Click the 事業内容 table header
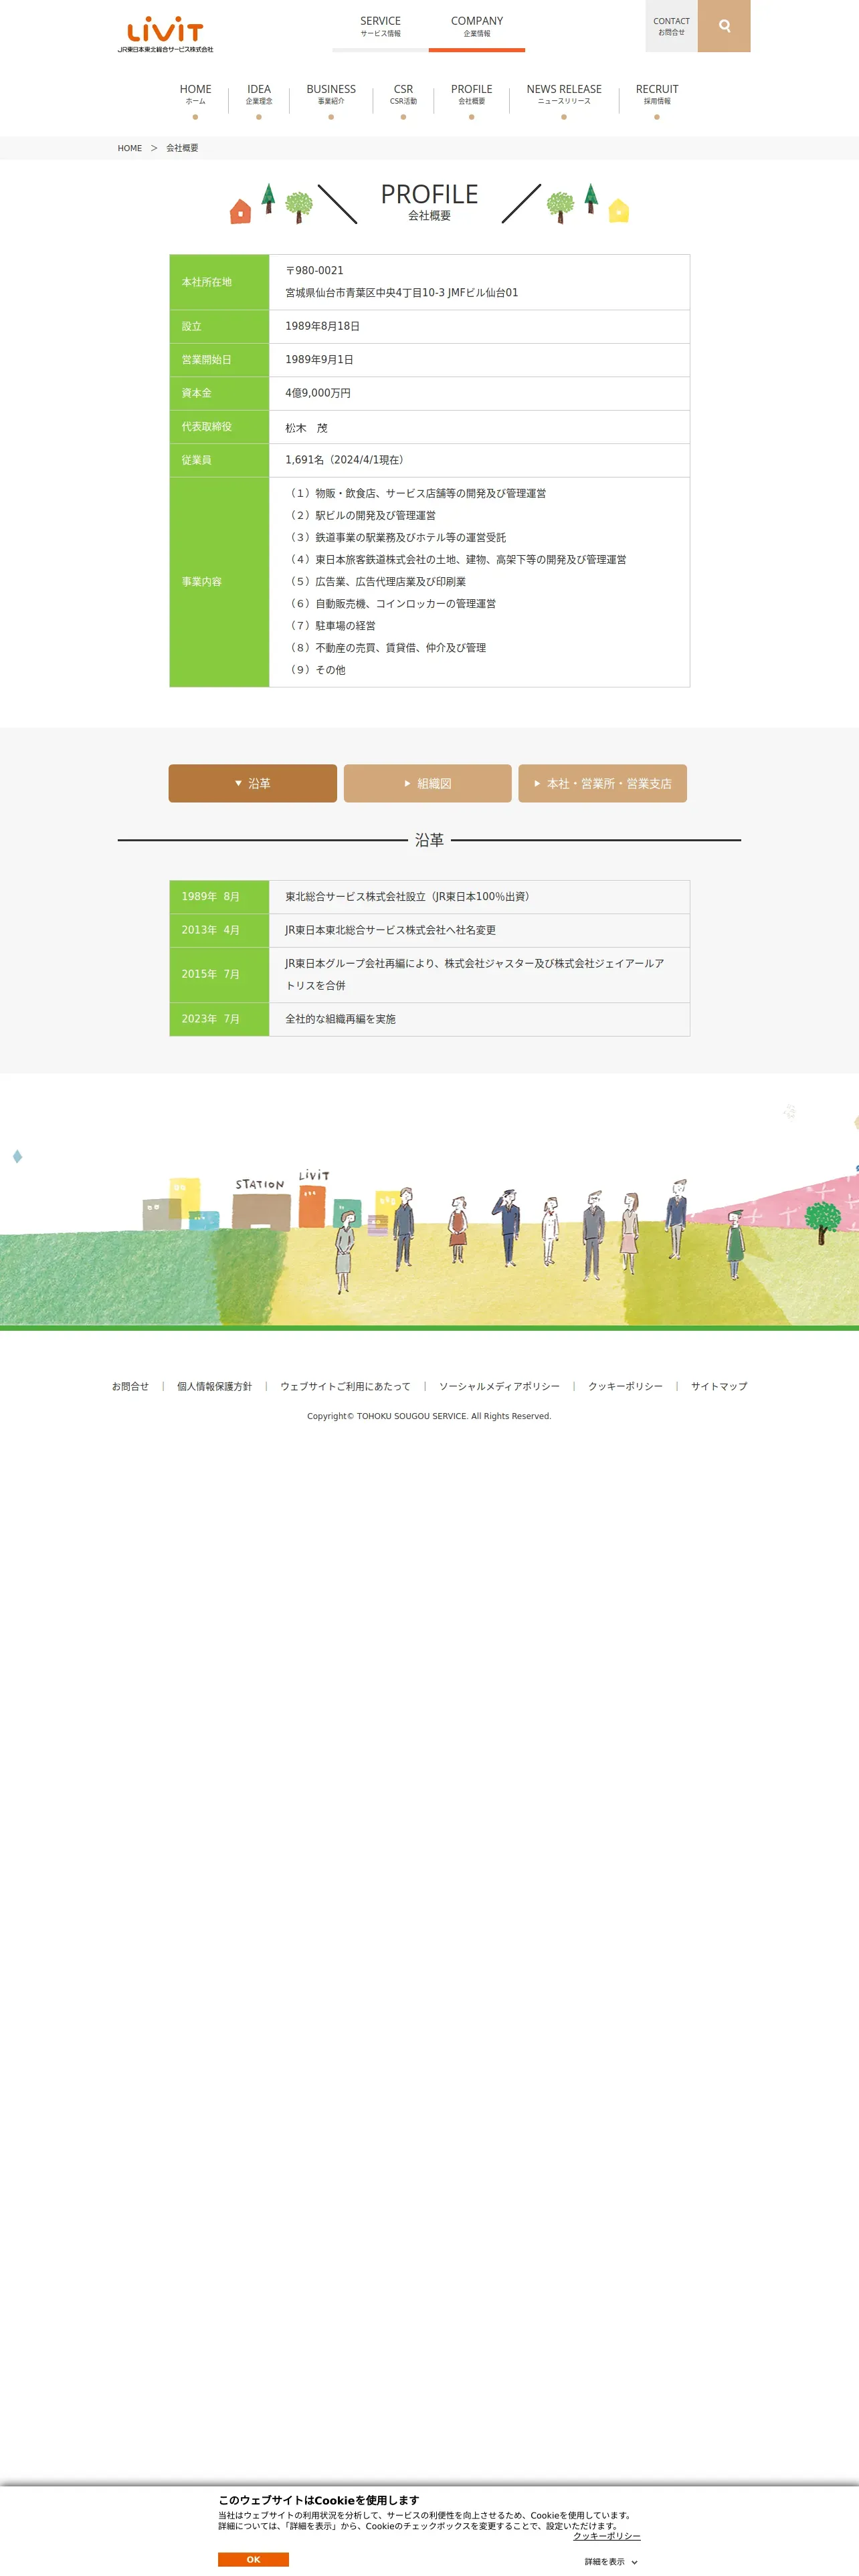Image resolution: width=859 pixels, height=2576 pixels. pos(219,582)
